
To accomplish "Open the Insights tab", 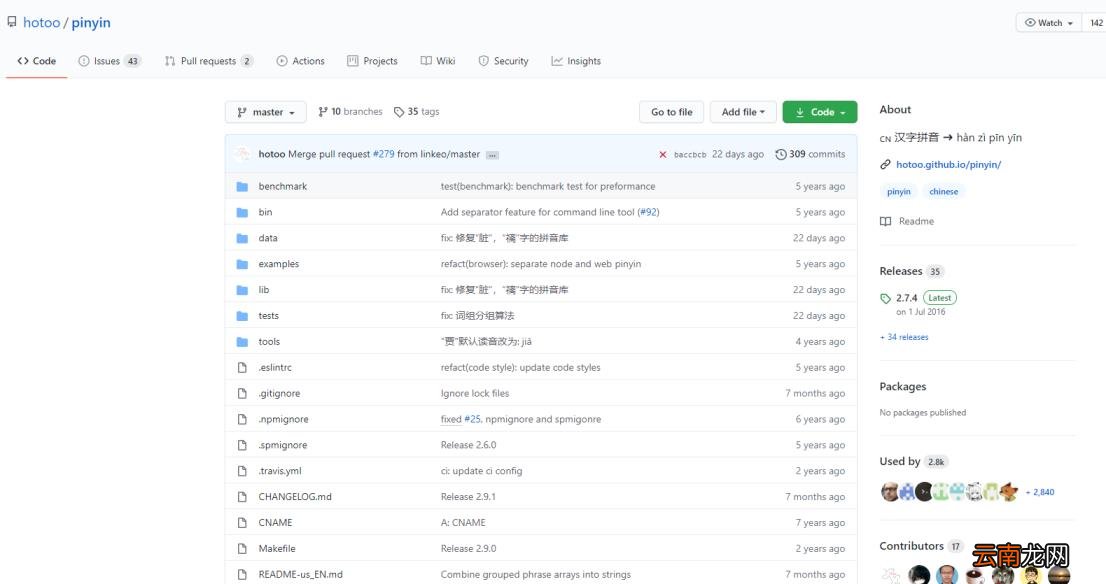I will click(x=576, y=61).
